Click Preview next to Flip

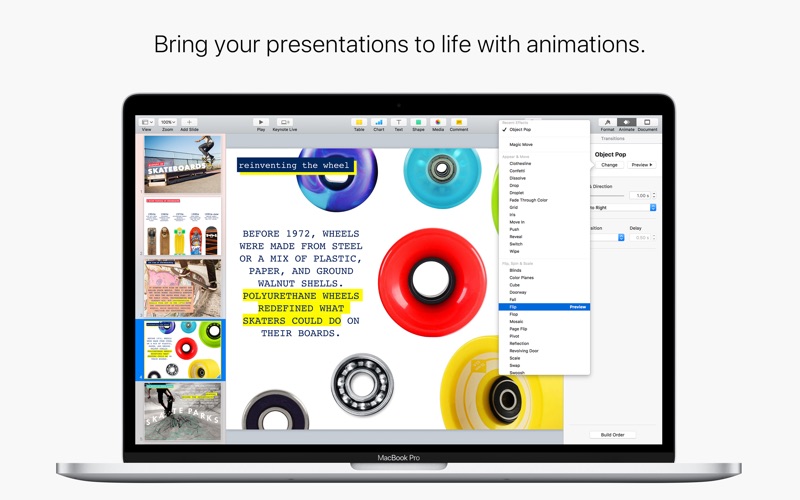578,307
